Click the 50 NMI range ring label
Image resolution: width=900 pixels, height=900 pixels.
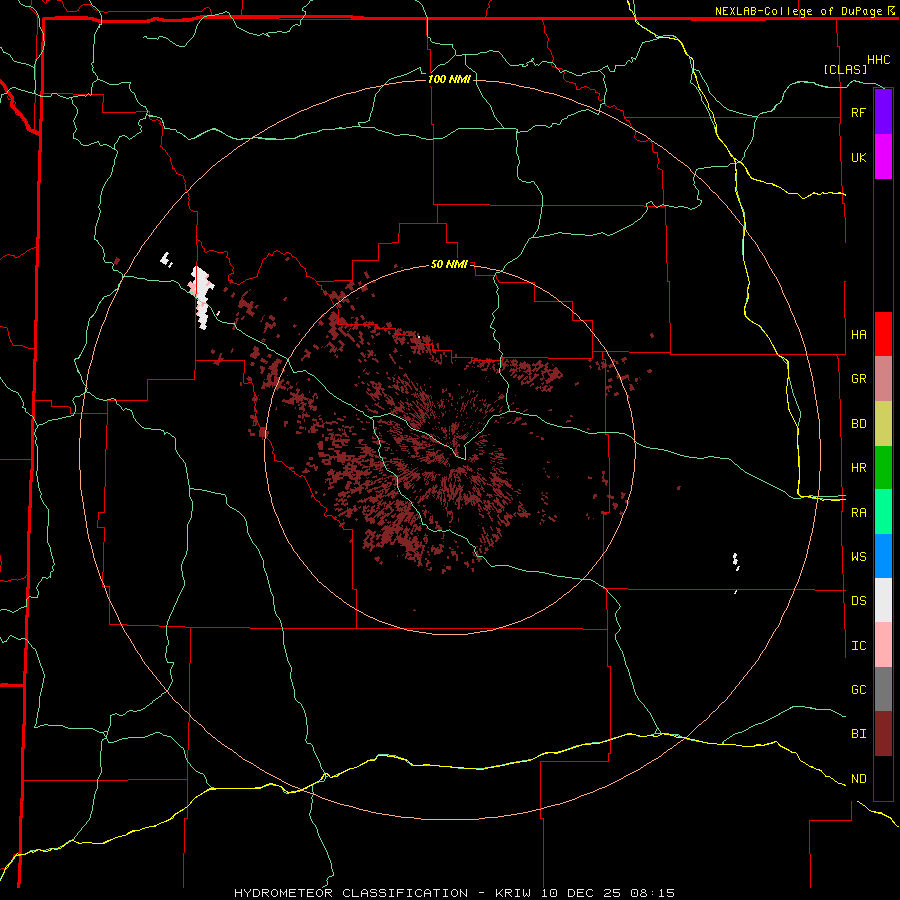(449, 265)
